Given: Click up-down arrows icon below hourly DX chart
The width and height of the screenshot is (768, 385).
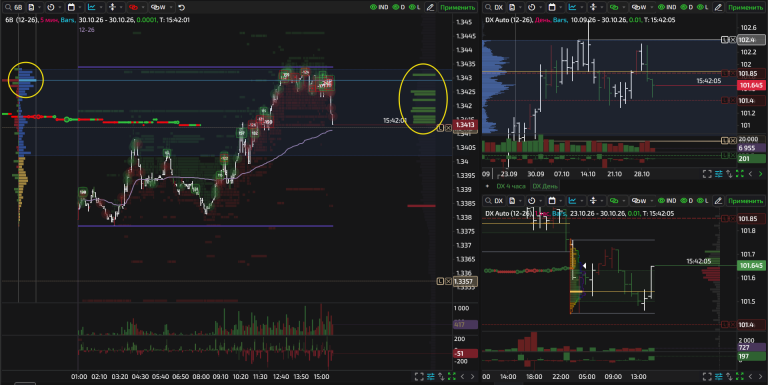Looking at the screenshot, I should pos(729,377).
